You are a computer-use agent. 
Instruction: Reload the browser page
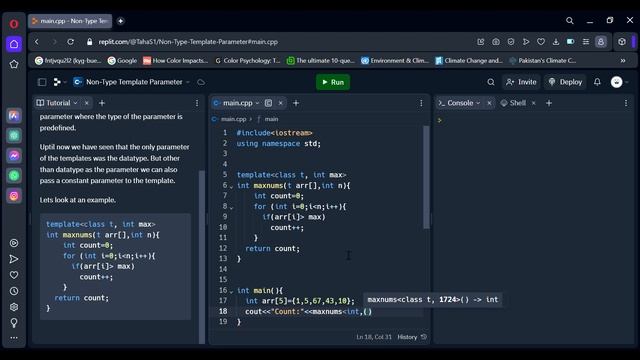coord(71,42)
